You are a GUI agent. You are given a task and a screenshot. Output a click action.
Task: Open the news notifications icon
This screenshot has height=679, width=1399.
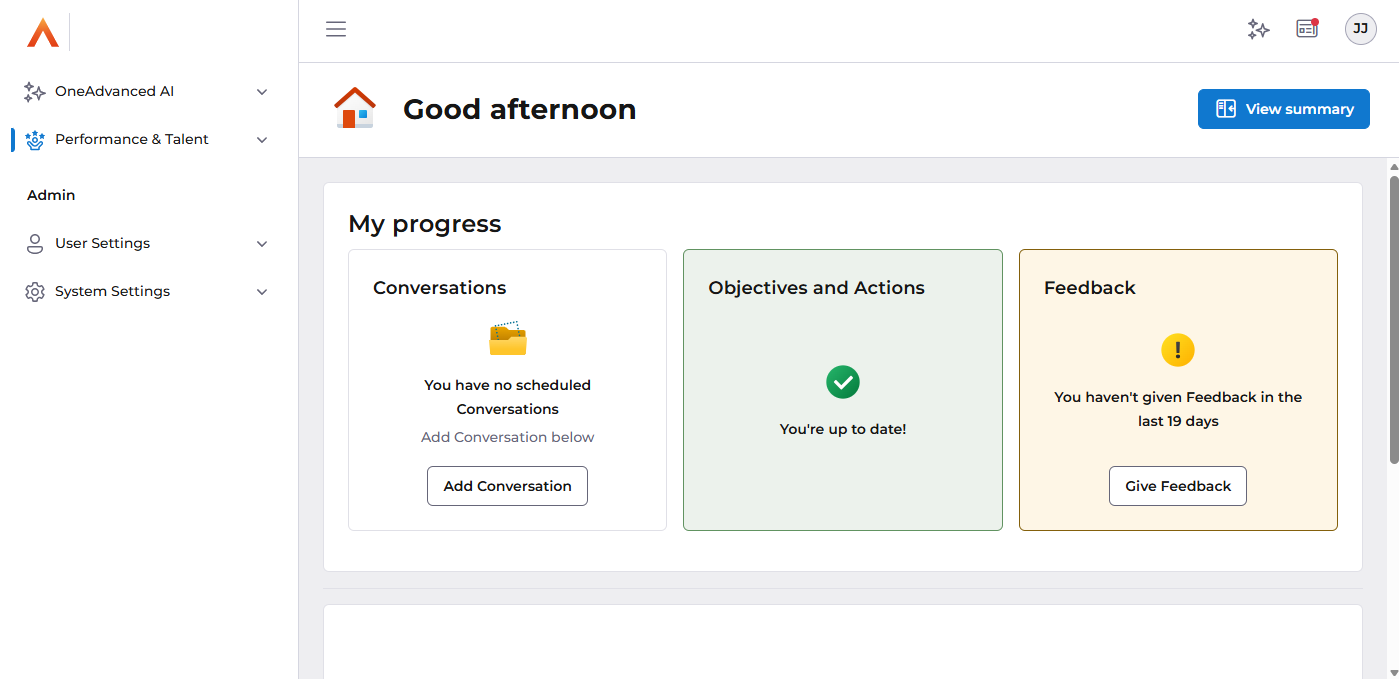(1307, 29)
